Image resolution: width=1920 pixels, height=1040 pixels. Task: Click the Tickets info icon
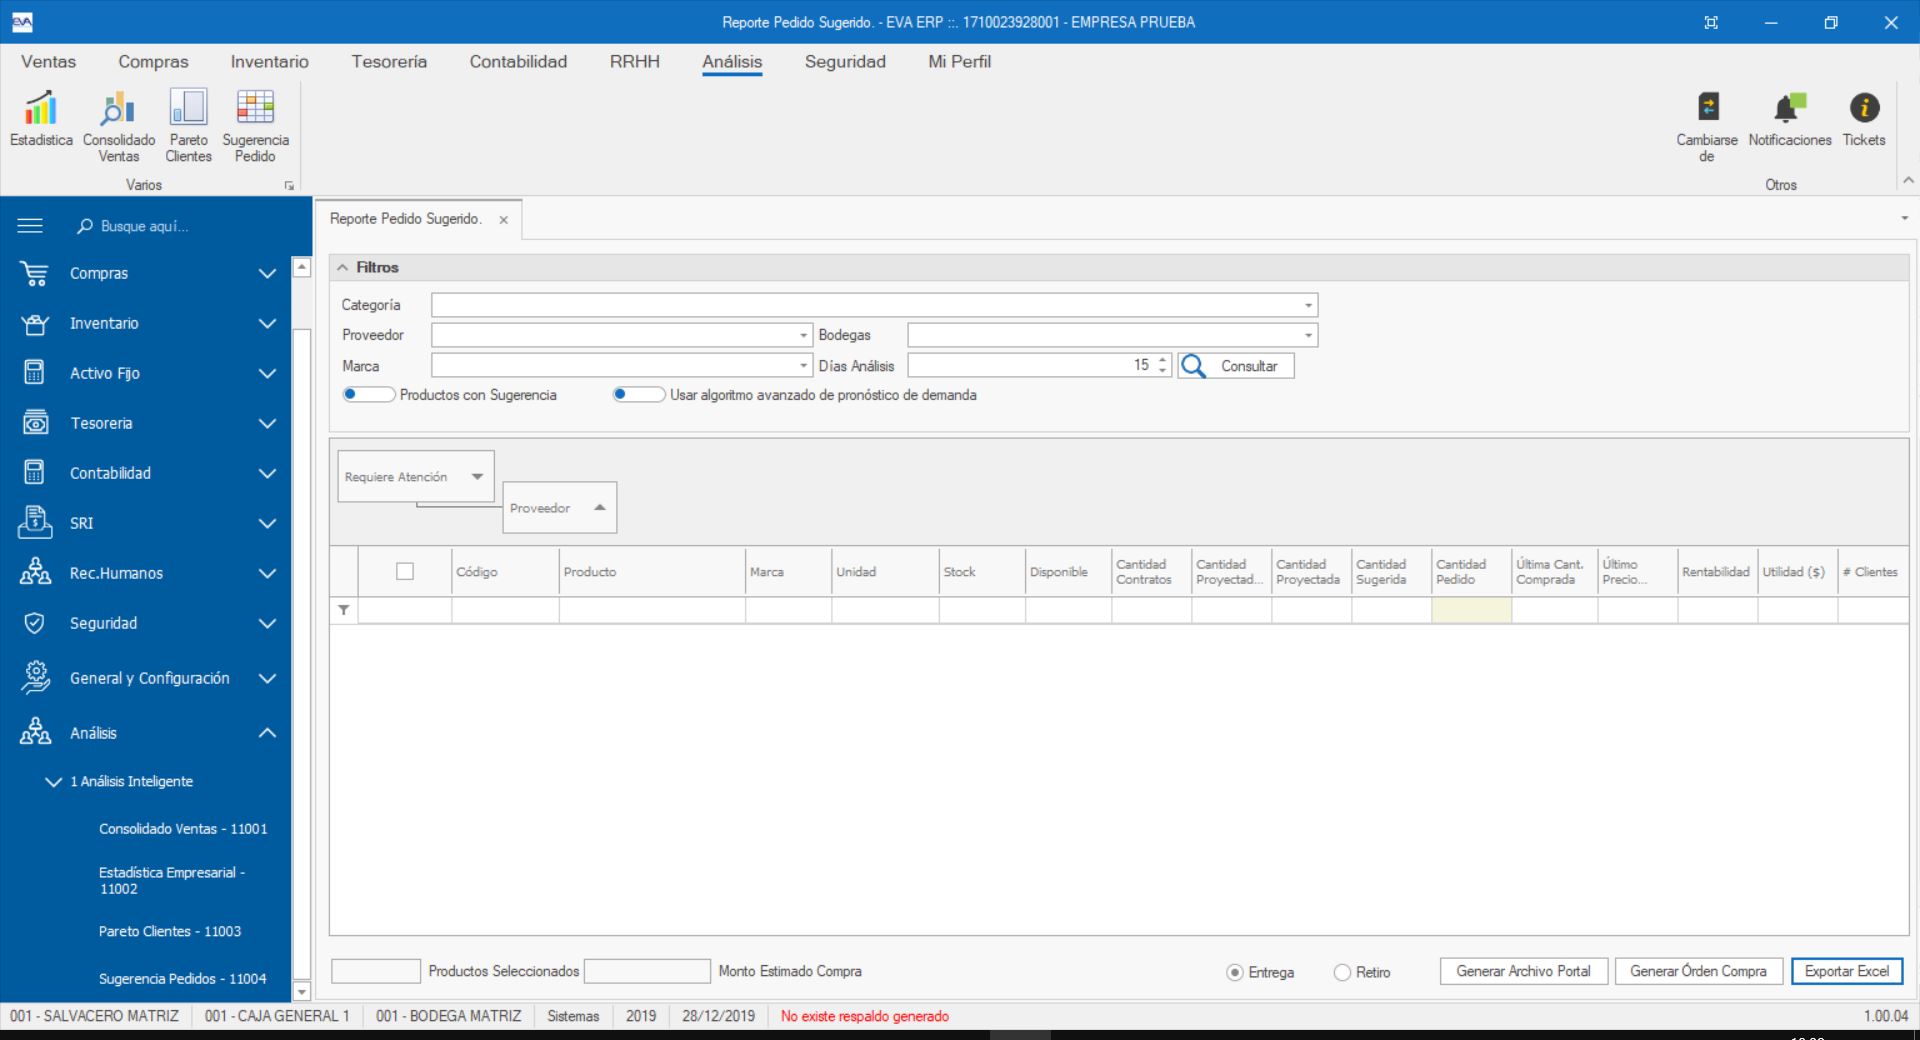[x=1863, y=109]
